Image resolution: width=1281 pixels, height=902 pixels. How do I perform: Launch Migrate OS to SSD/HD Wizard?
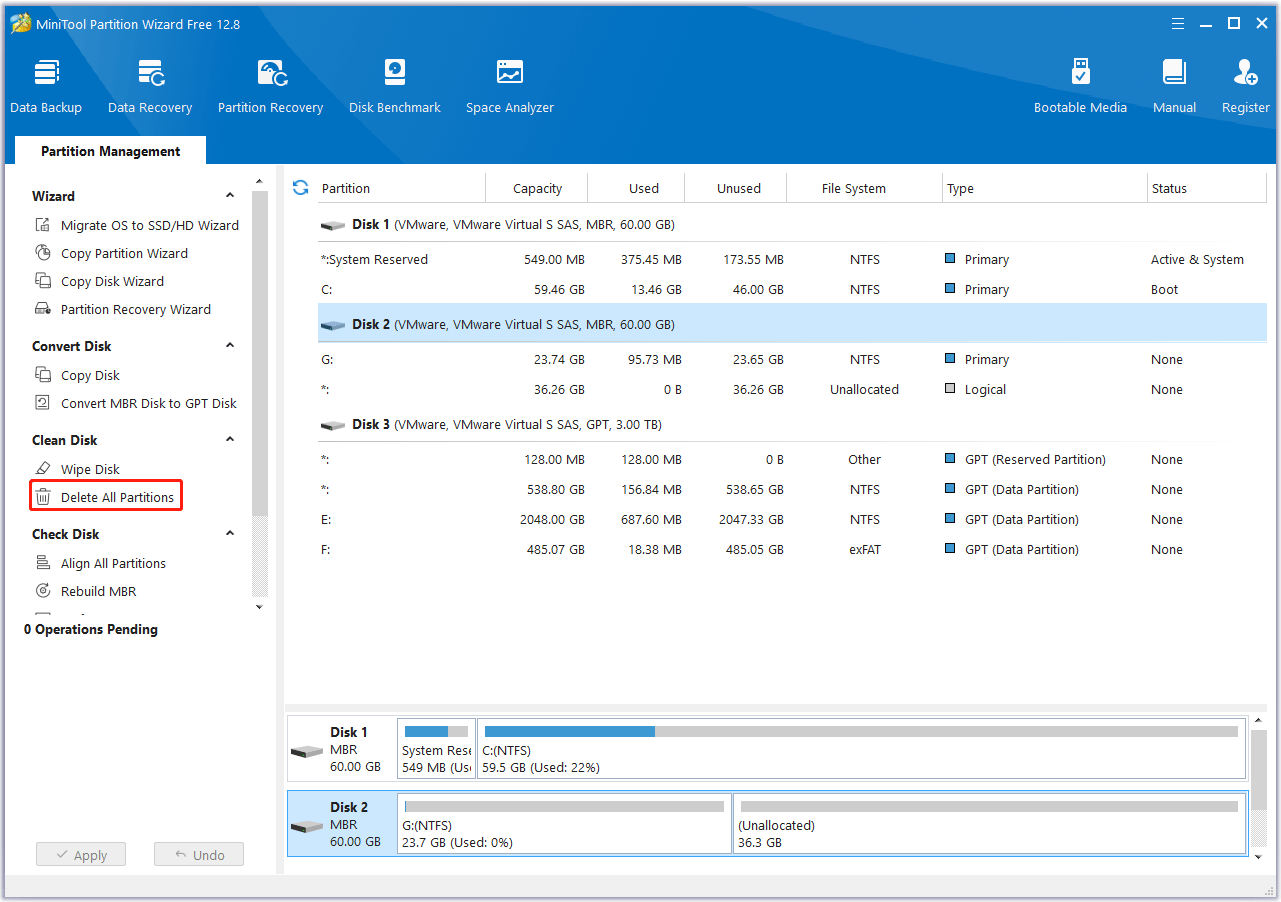point(137,225)
